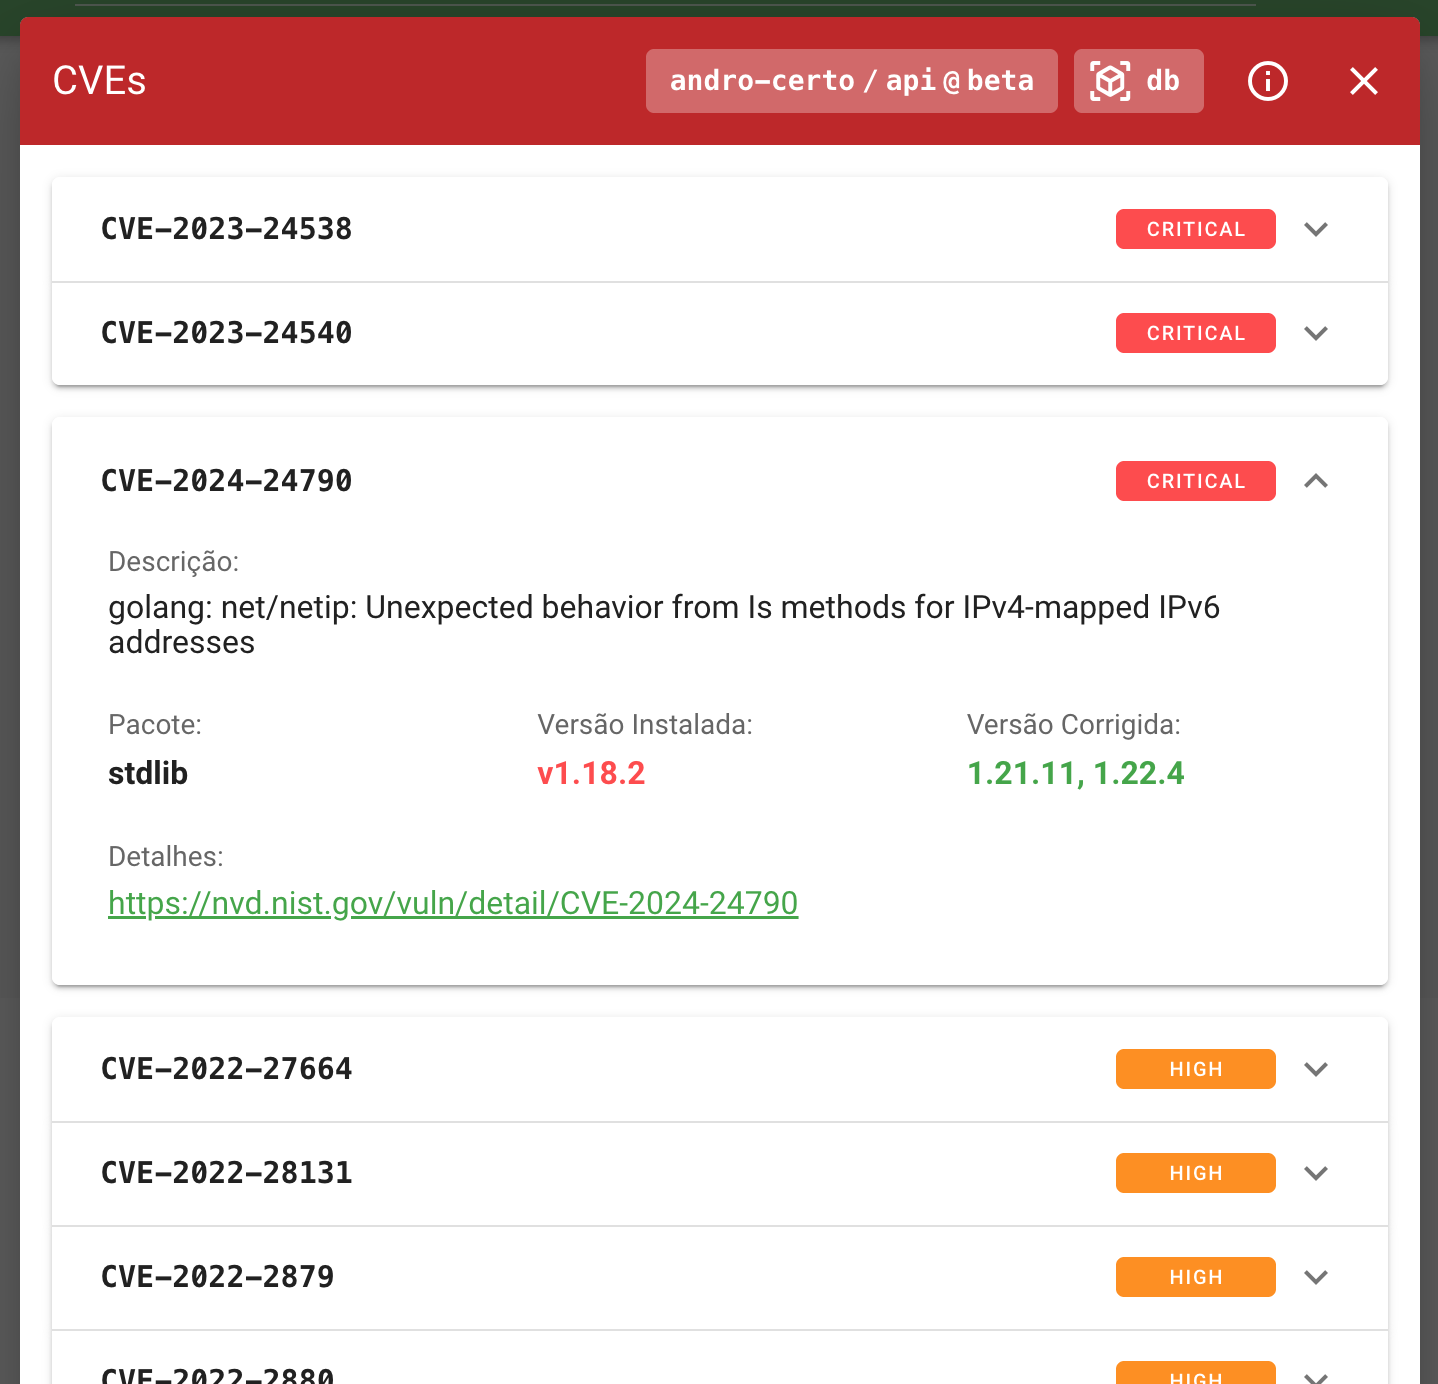
Task: Expand CVE-2022-28131 chevron
Action: pyautogui.click(x=1316, y=1173)
